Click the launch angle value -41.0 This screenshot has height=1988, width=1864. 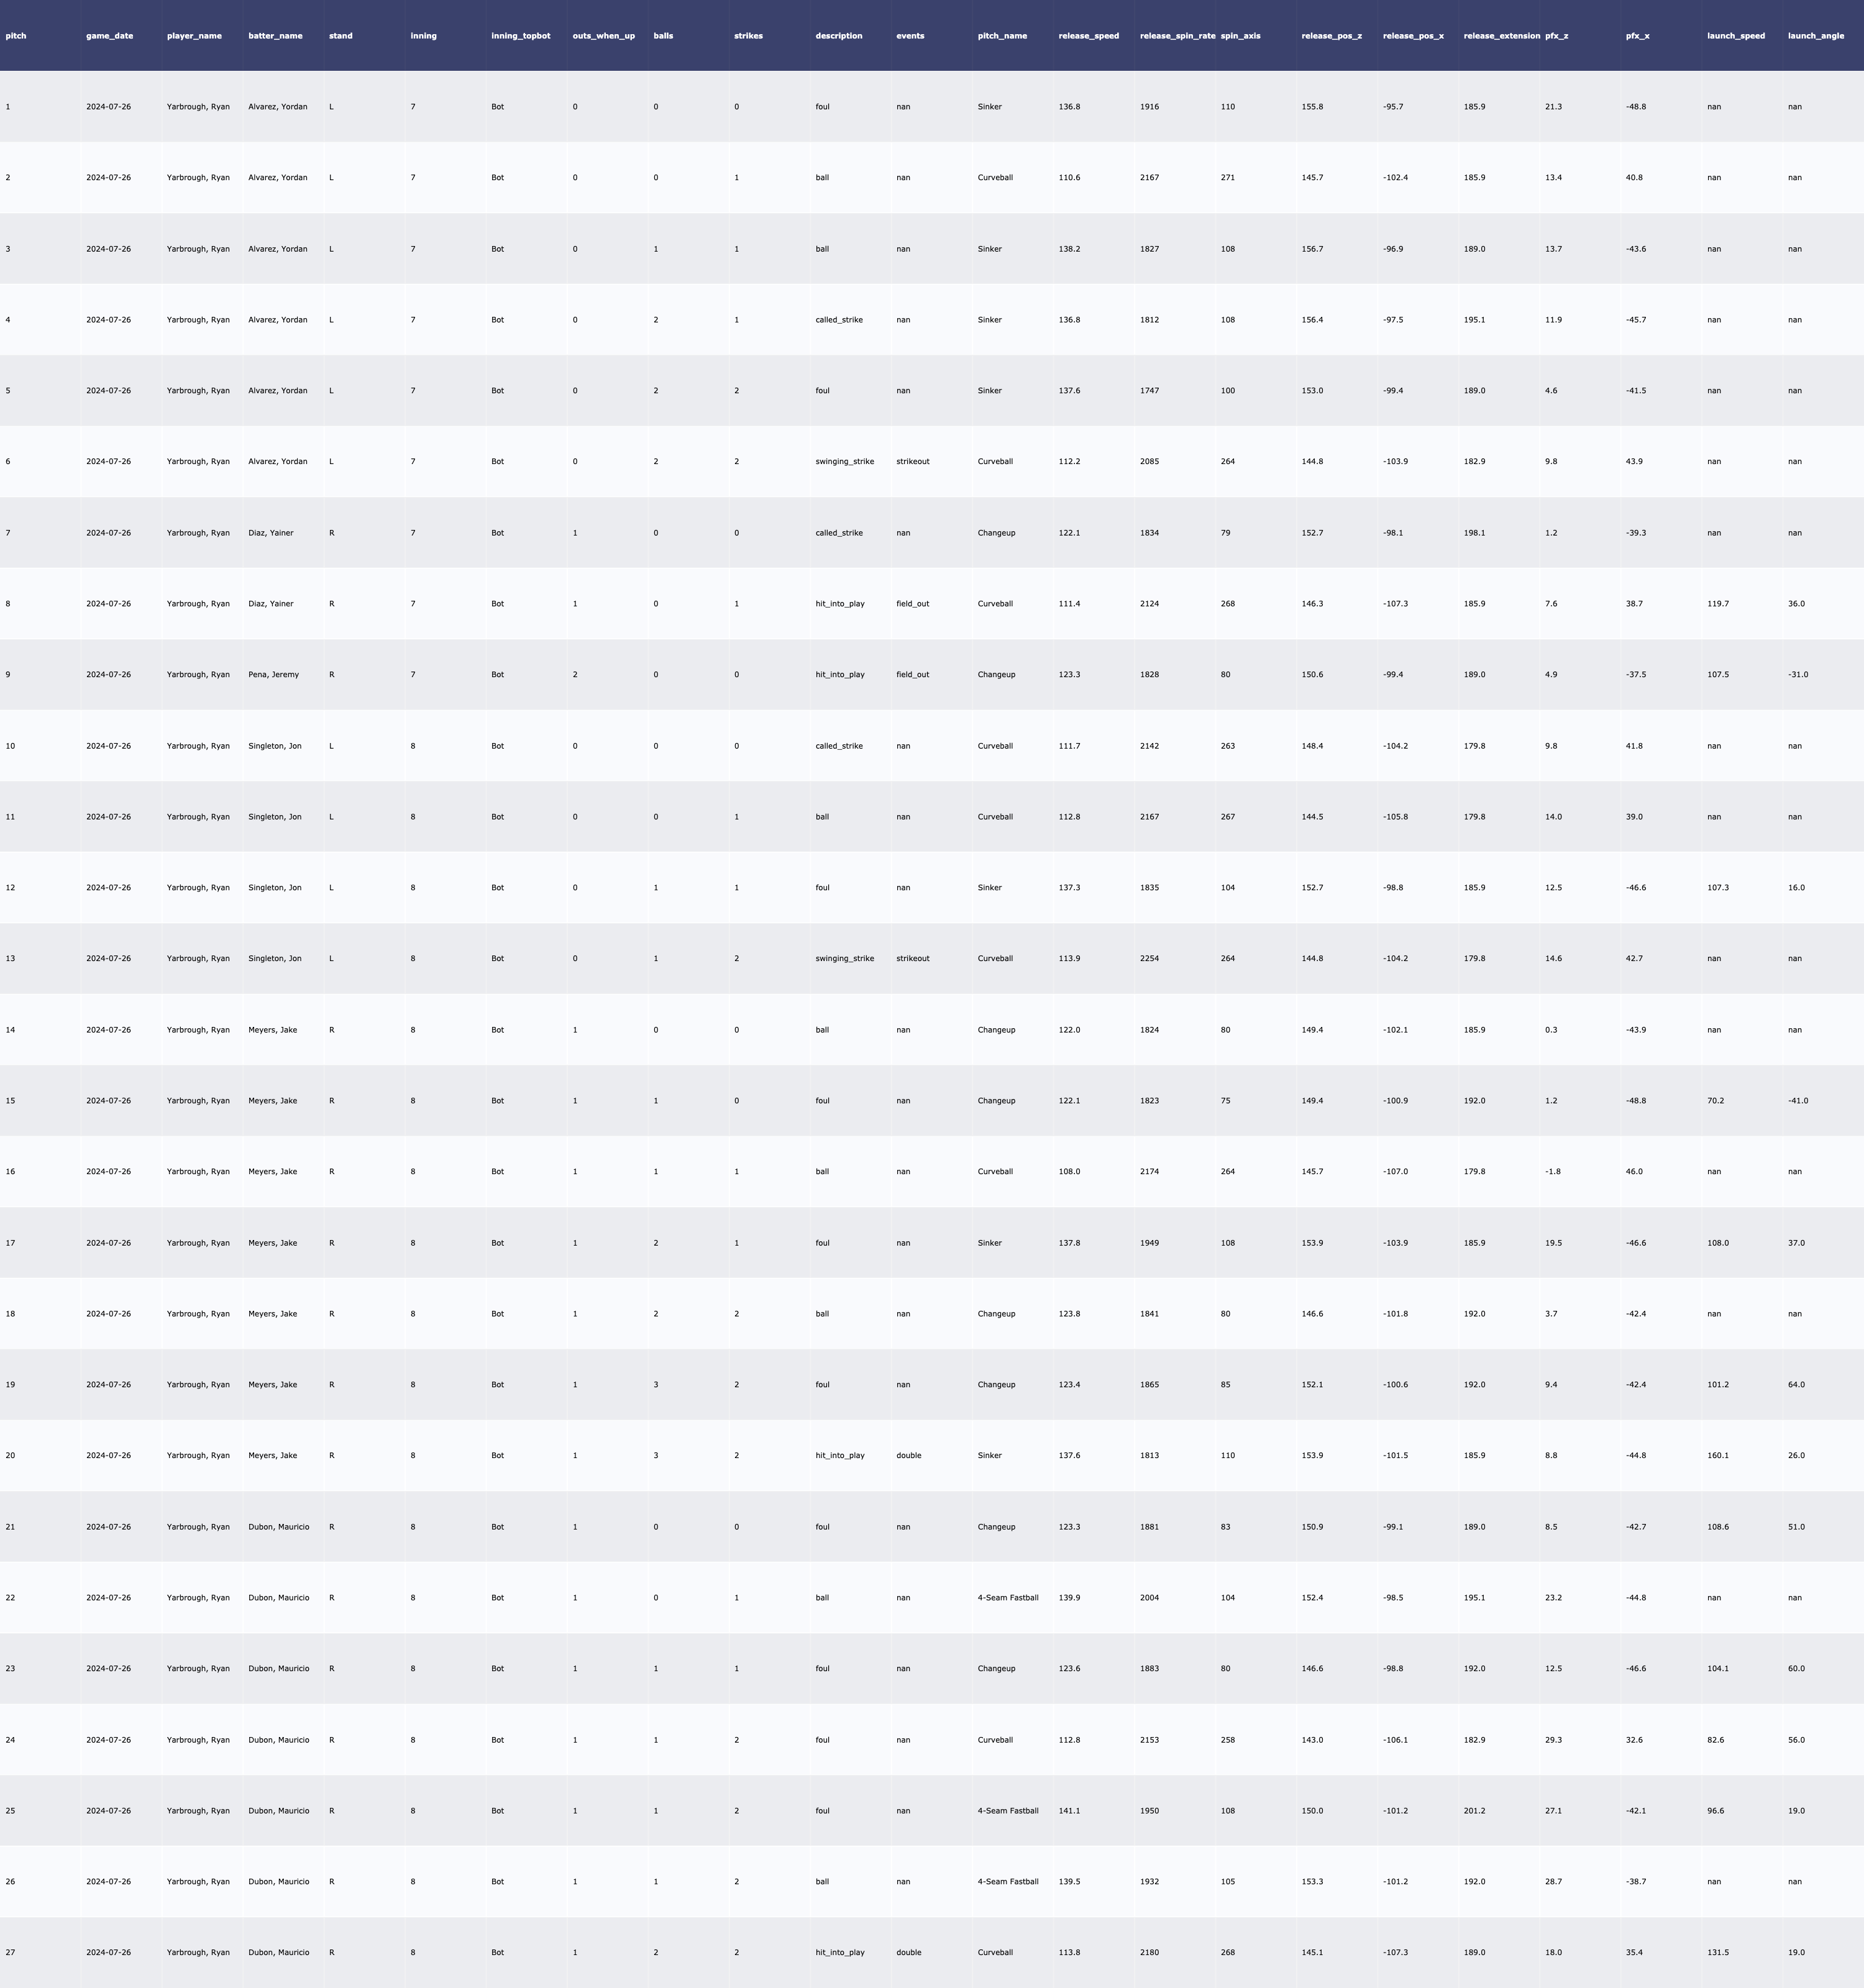tap(1797, 1101)
